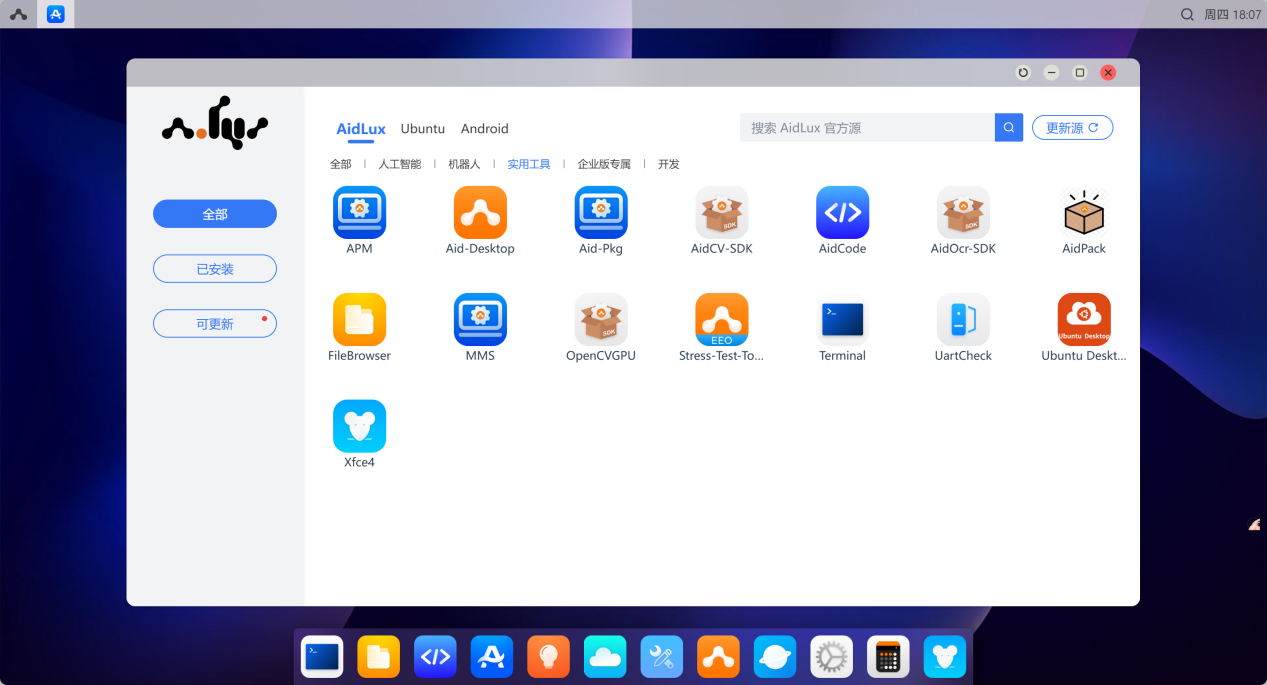Click the refresh icon in window title bar
The width and height of the screenshot is (1267, 685).
pyautogui.click(x=1022, y=72)
